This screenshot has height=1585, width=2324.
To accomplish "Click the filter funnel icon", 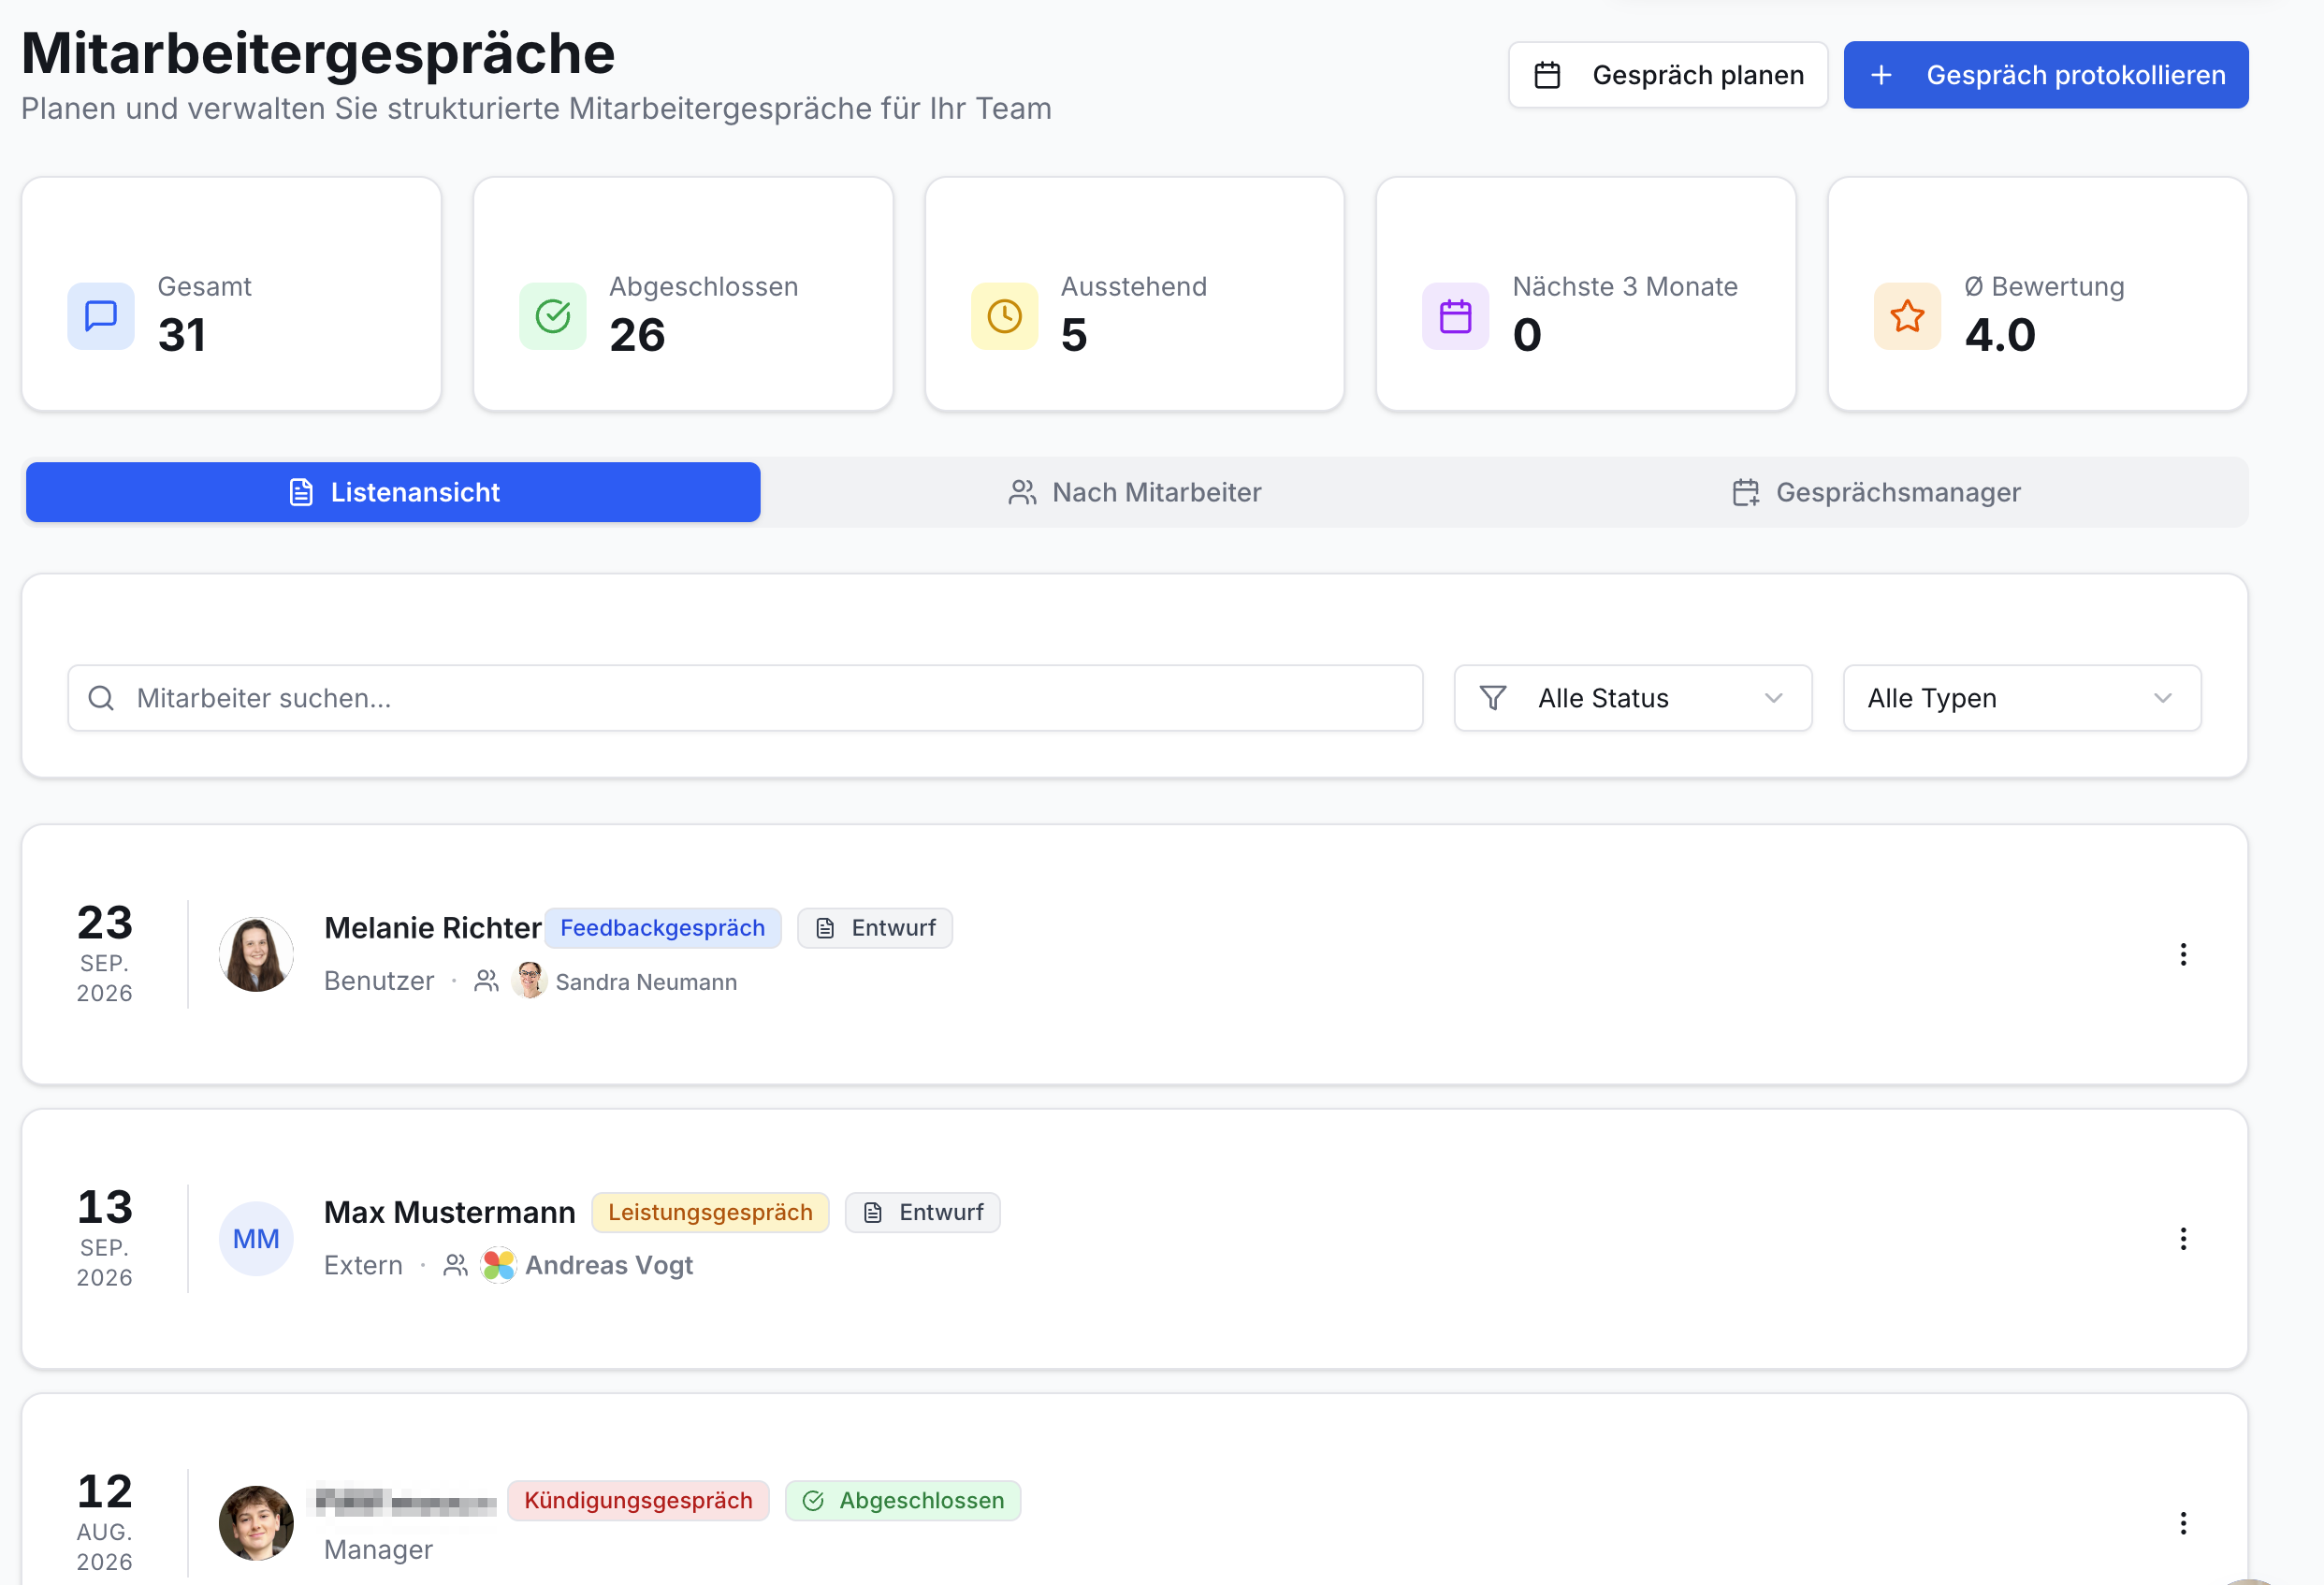I will point(1493,698).
